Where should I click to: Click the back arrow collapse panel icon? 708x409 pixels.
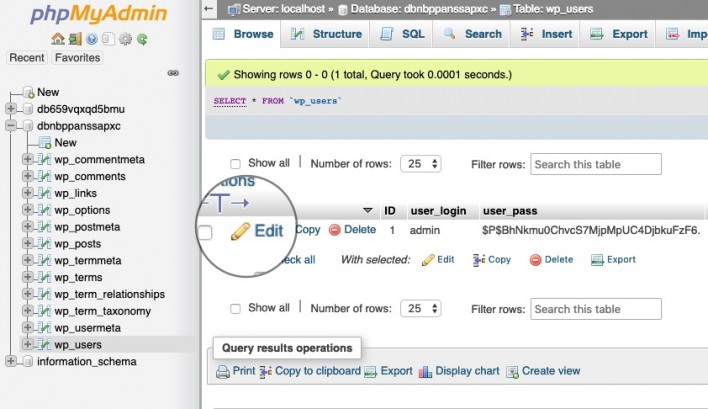coord(209,9)
